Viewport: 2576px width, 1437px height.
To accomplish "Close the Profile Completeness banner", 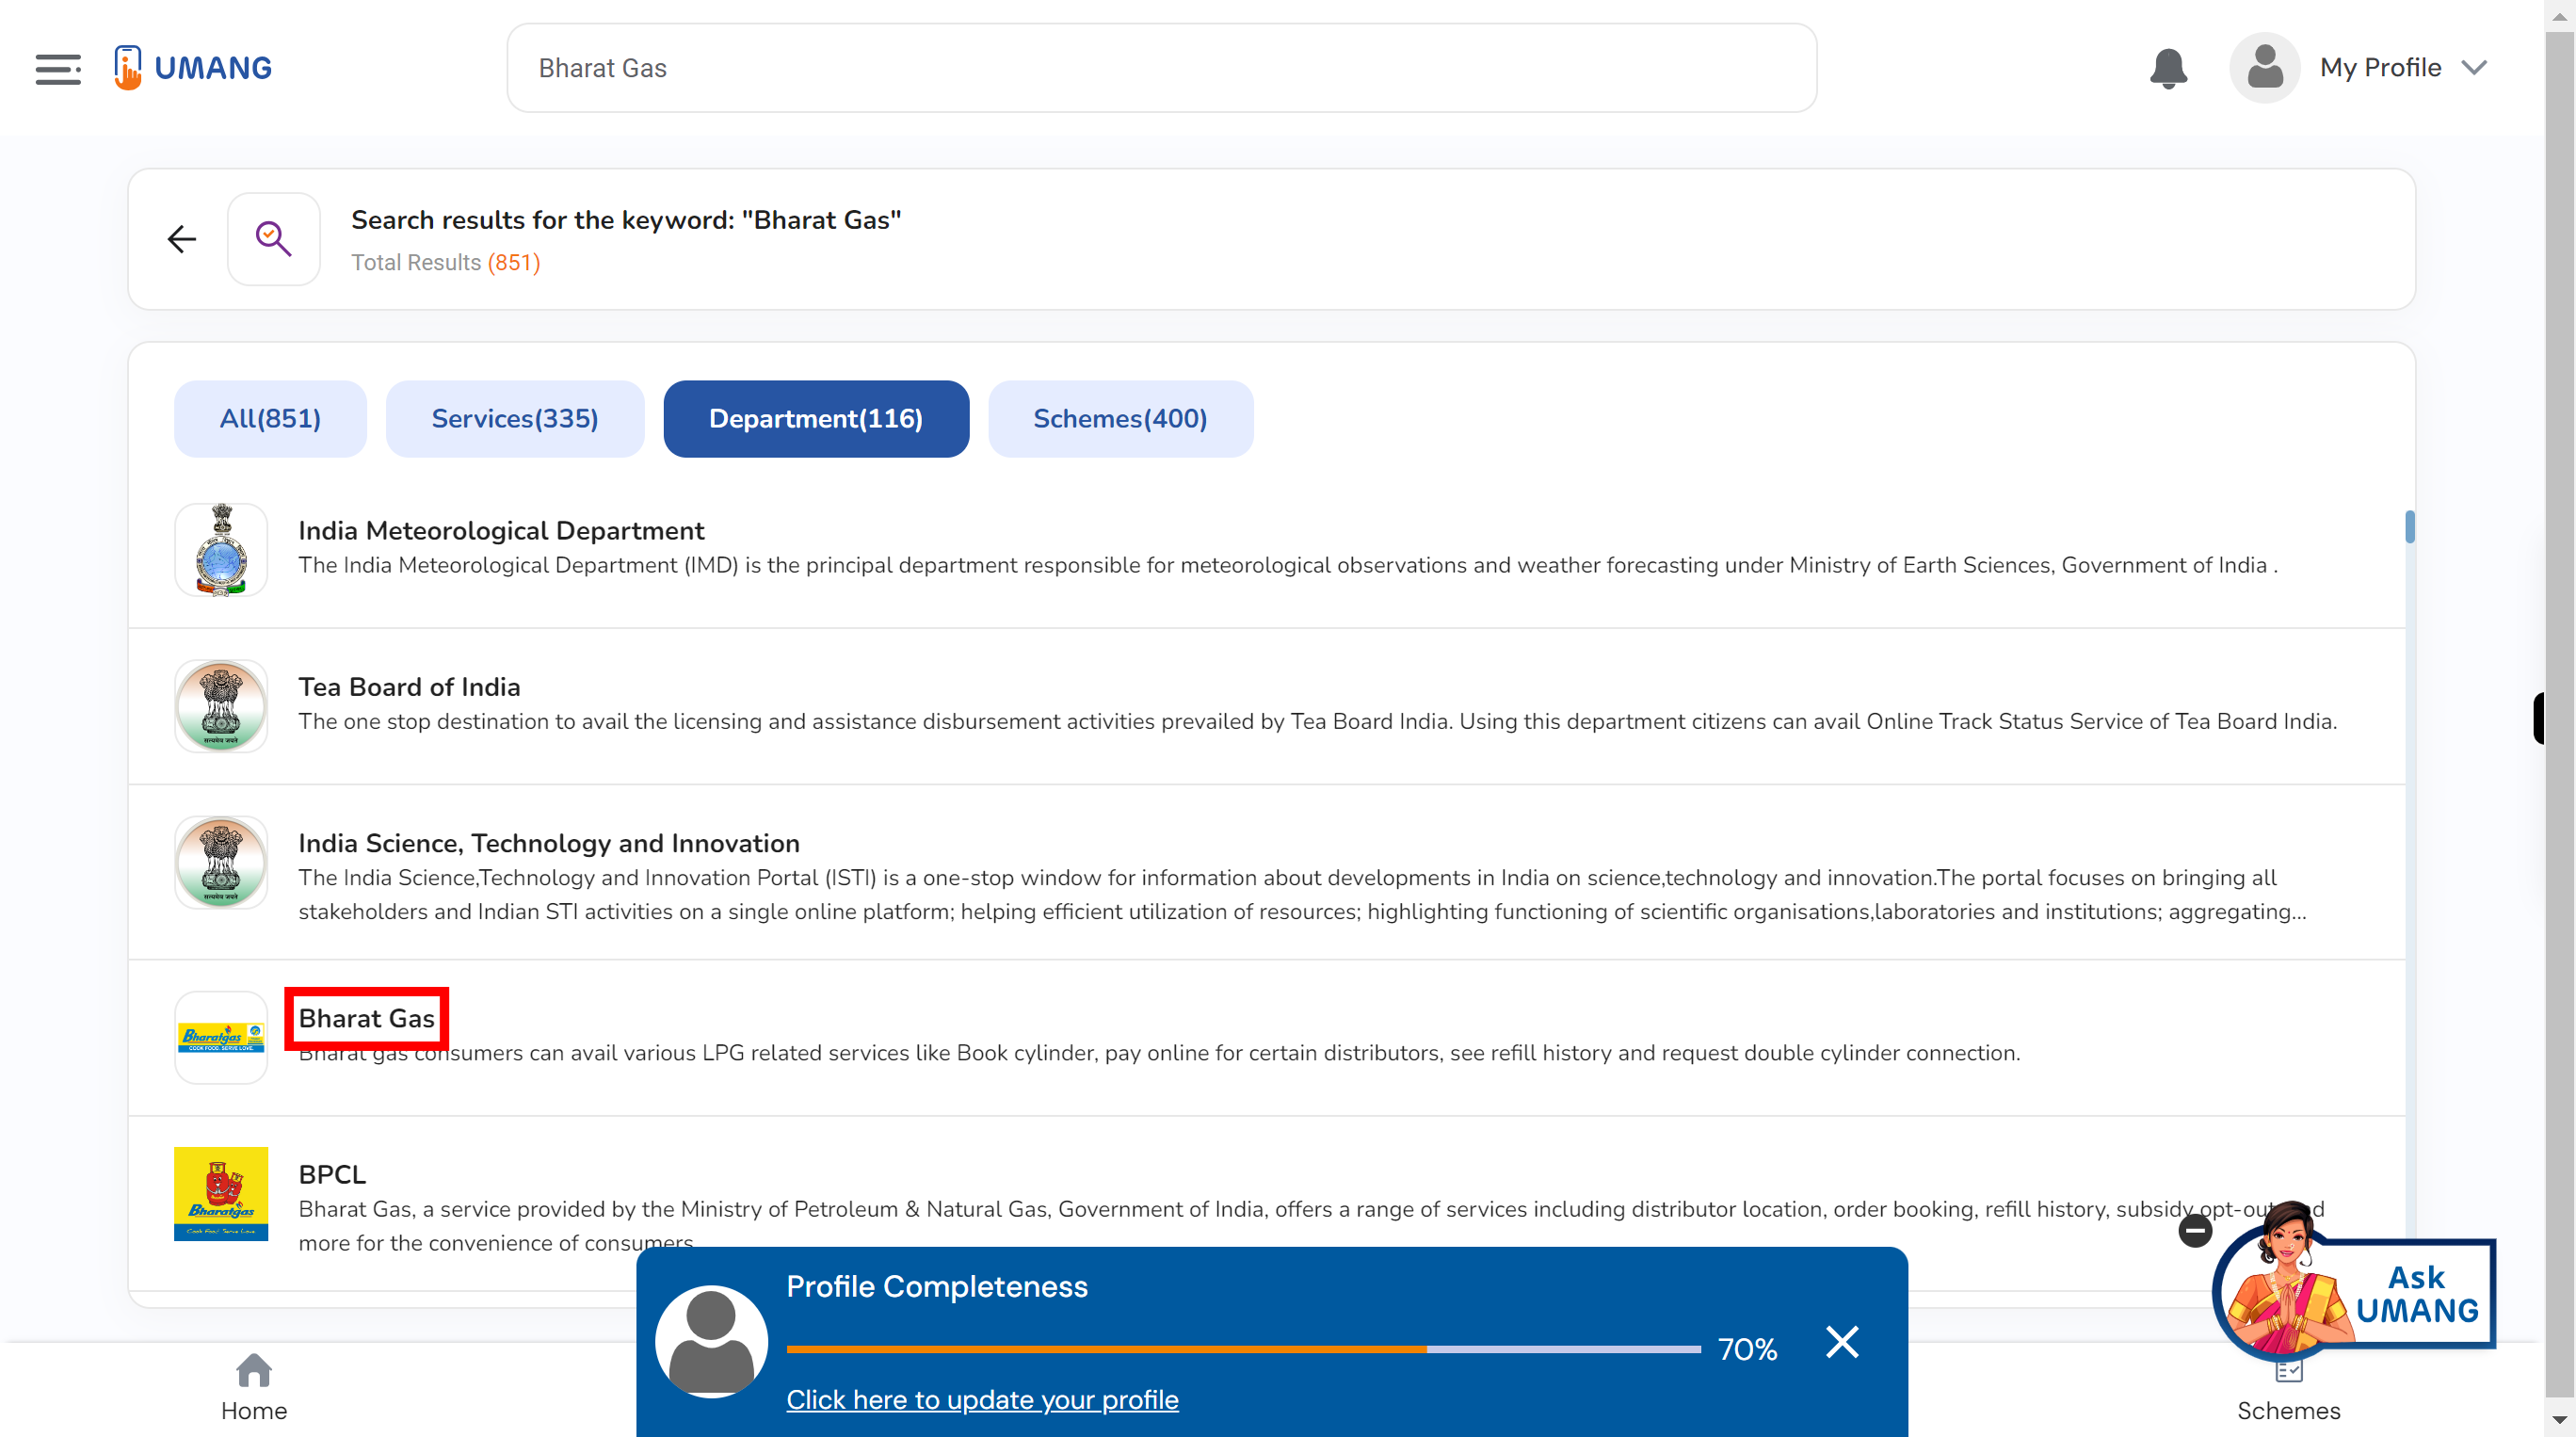I will click(x=1841, y=1342).
